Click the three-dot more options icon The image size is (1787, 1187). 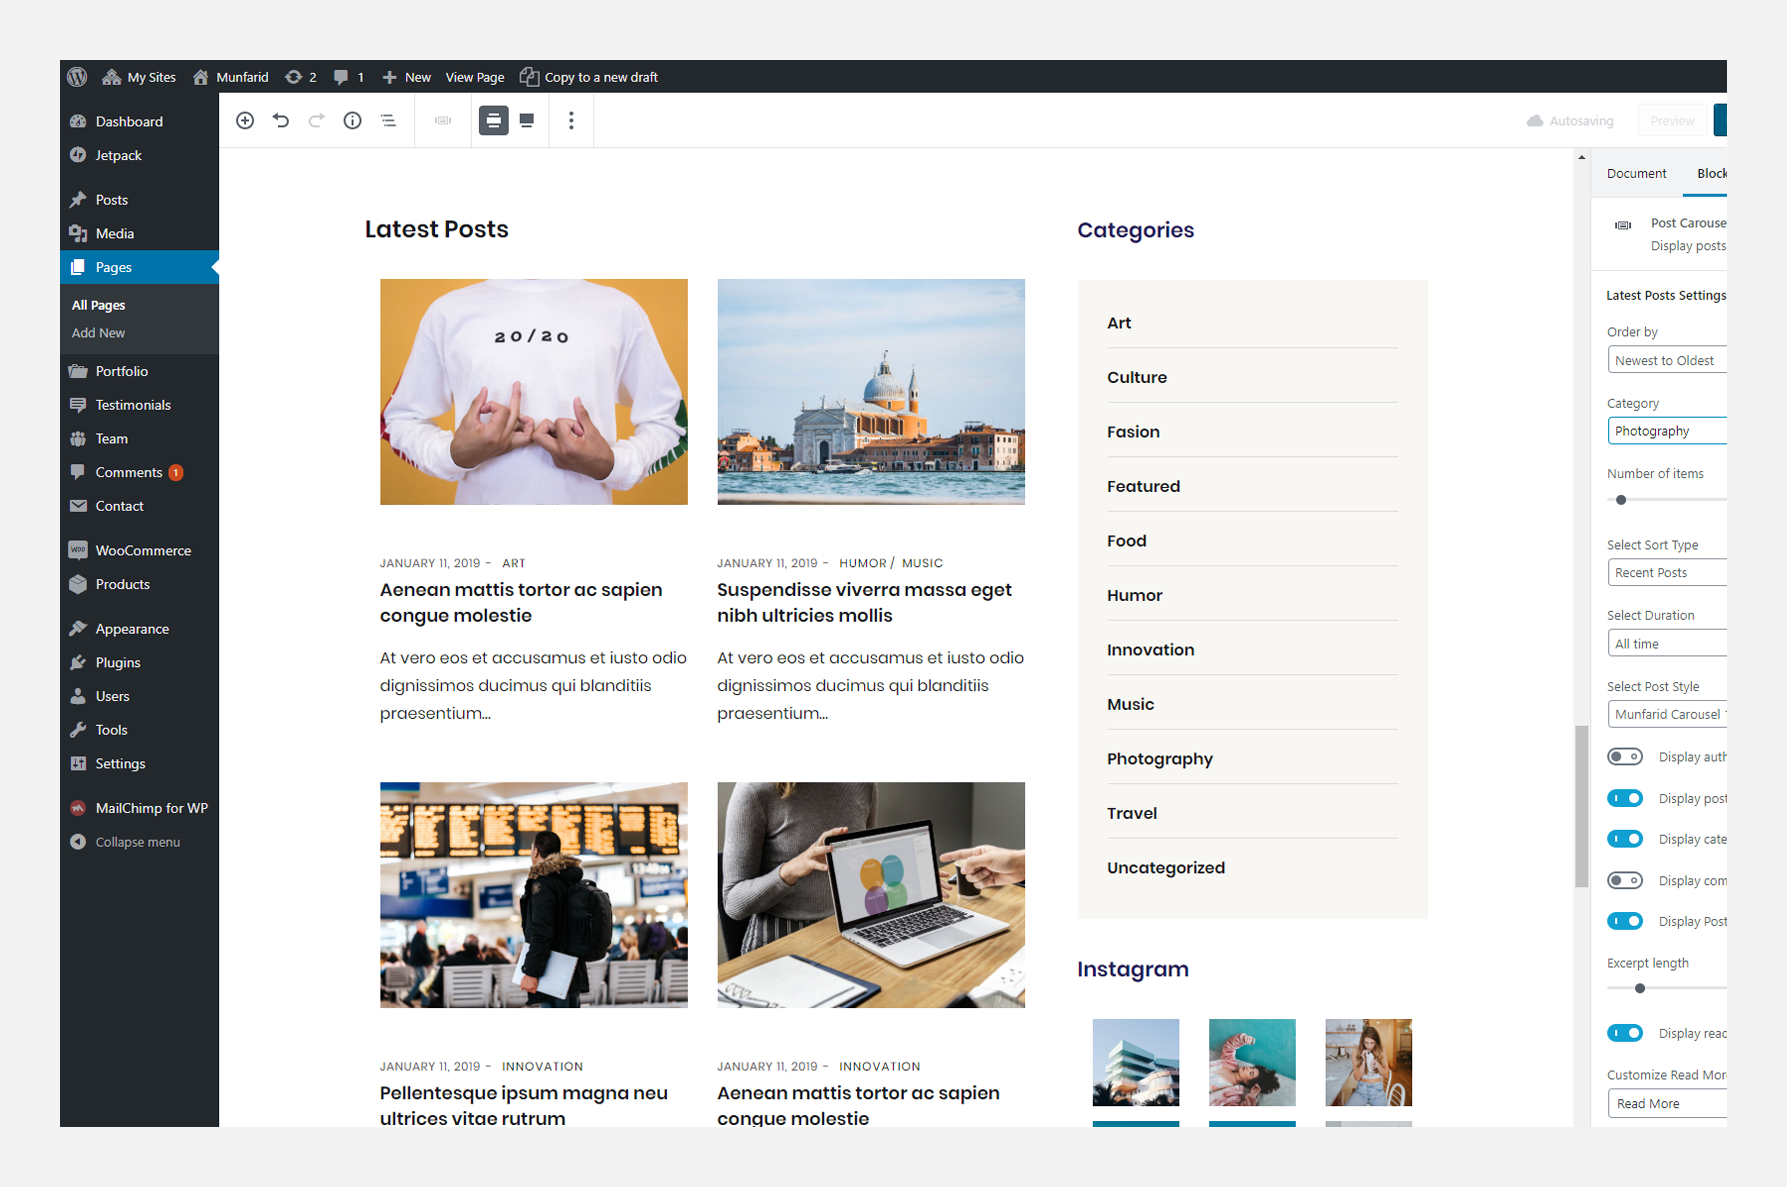point(571,120)
